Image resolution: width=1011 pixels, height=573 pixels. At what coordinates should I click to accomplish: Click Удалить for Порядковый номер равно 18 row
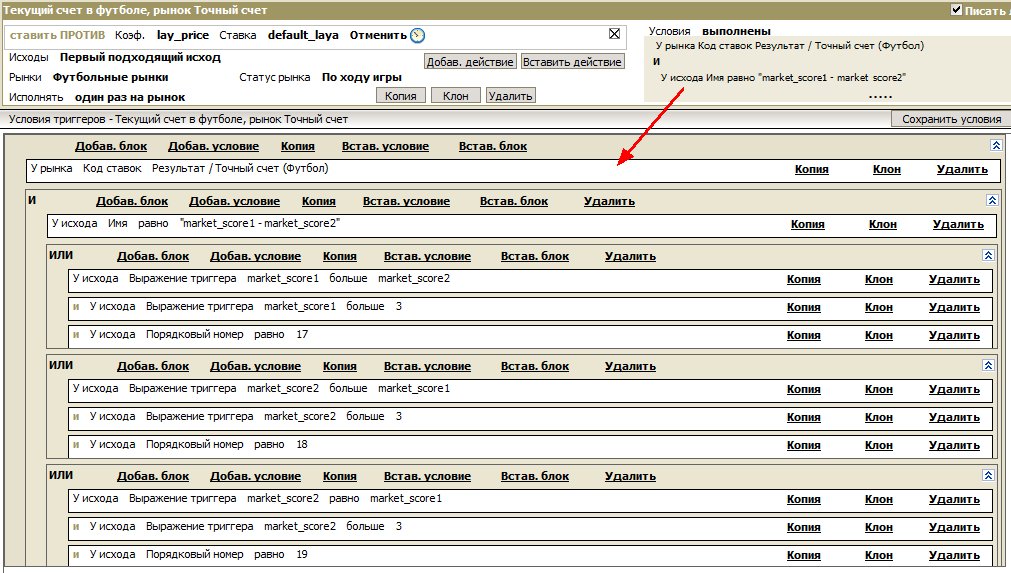954,445
